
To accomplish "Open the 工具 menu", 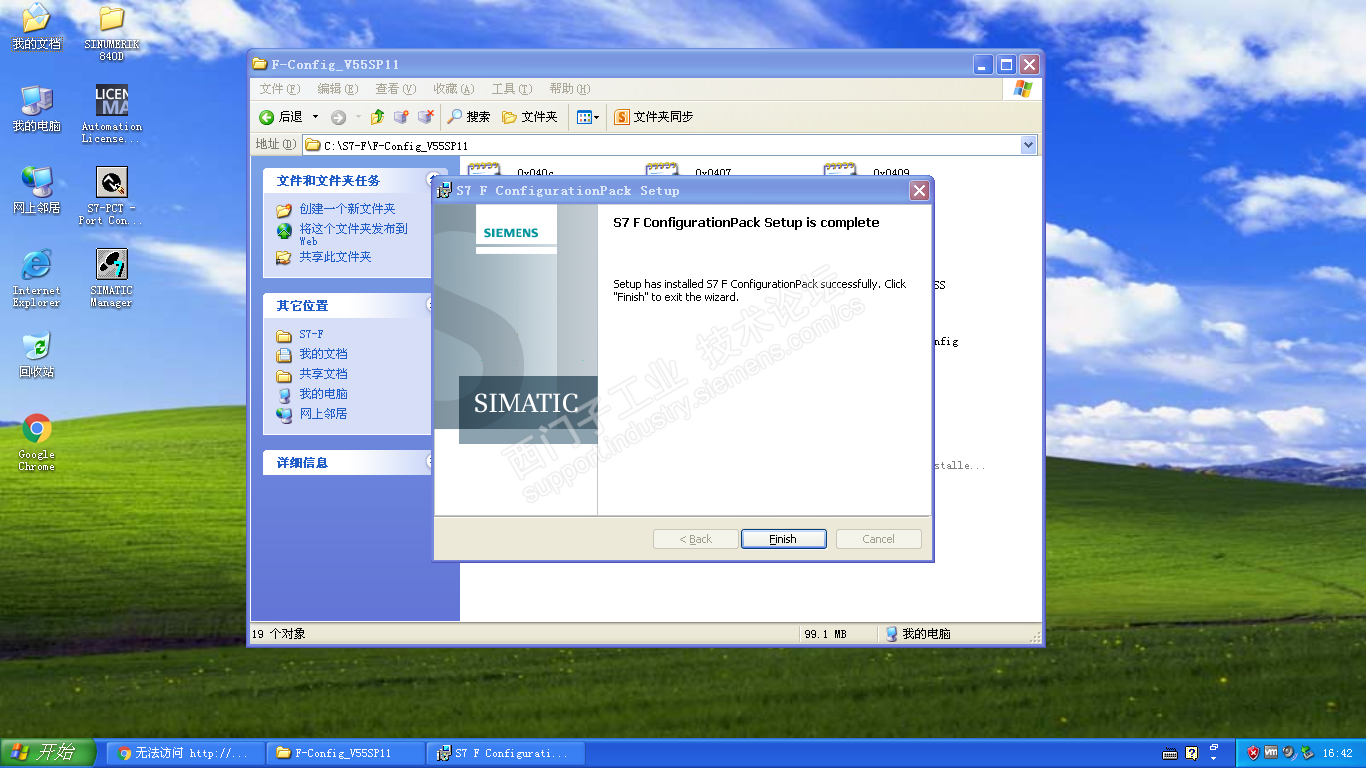I will [x=511, y=89].
